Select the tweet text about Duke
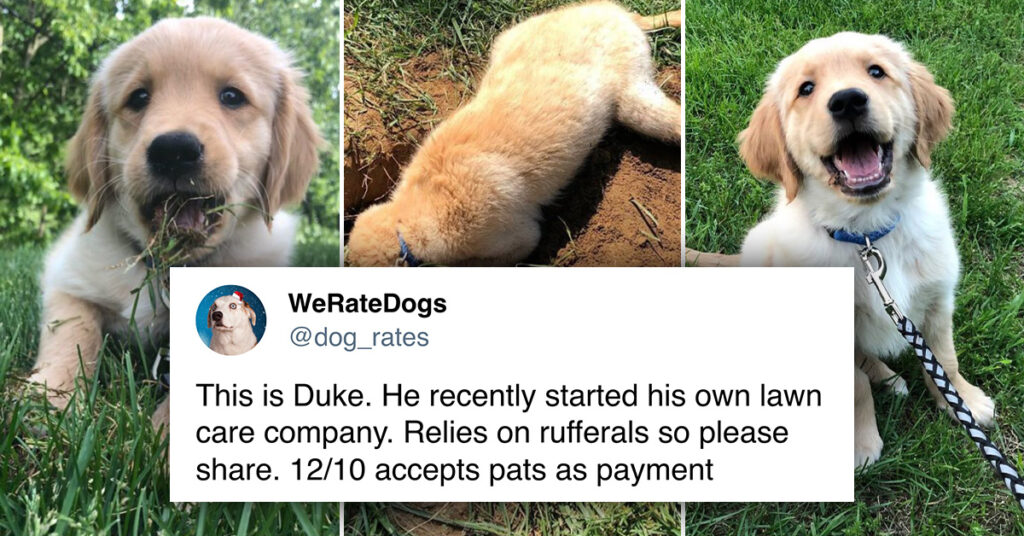Image resolution: width=1024 pixels, height=536 pixels. [509, 433]
